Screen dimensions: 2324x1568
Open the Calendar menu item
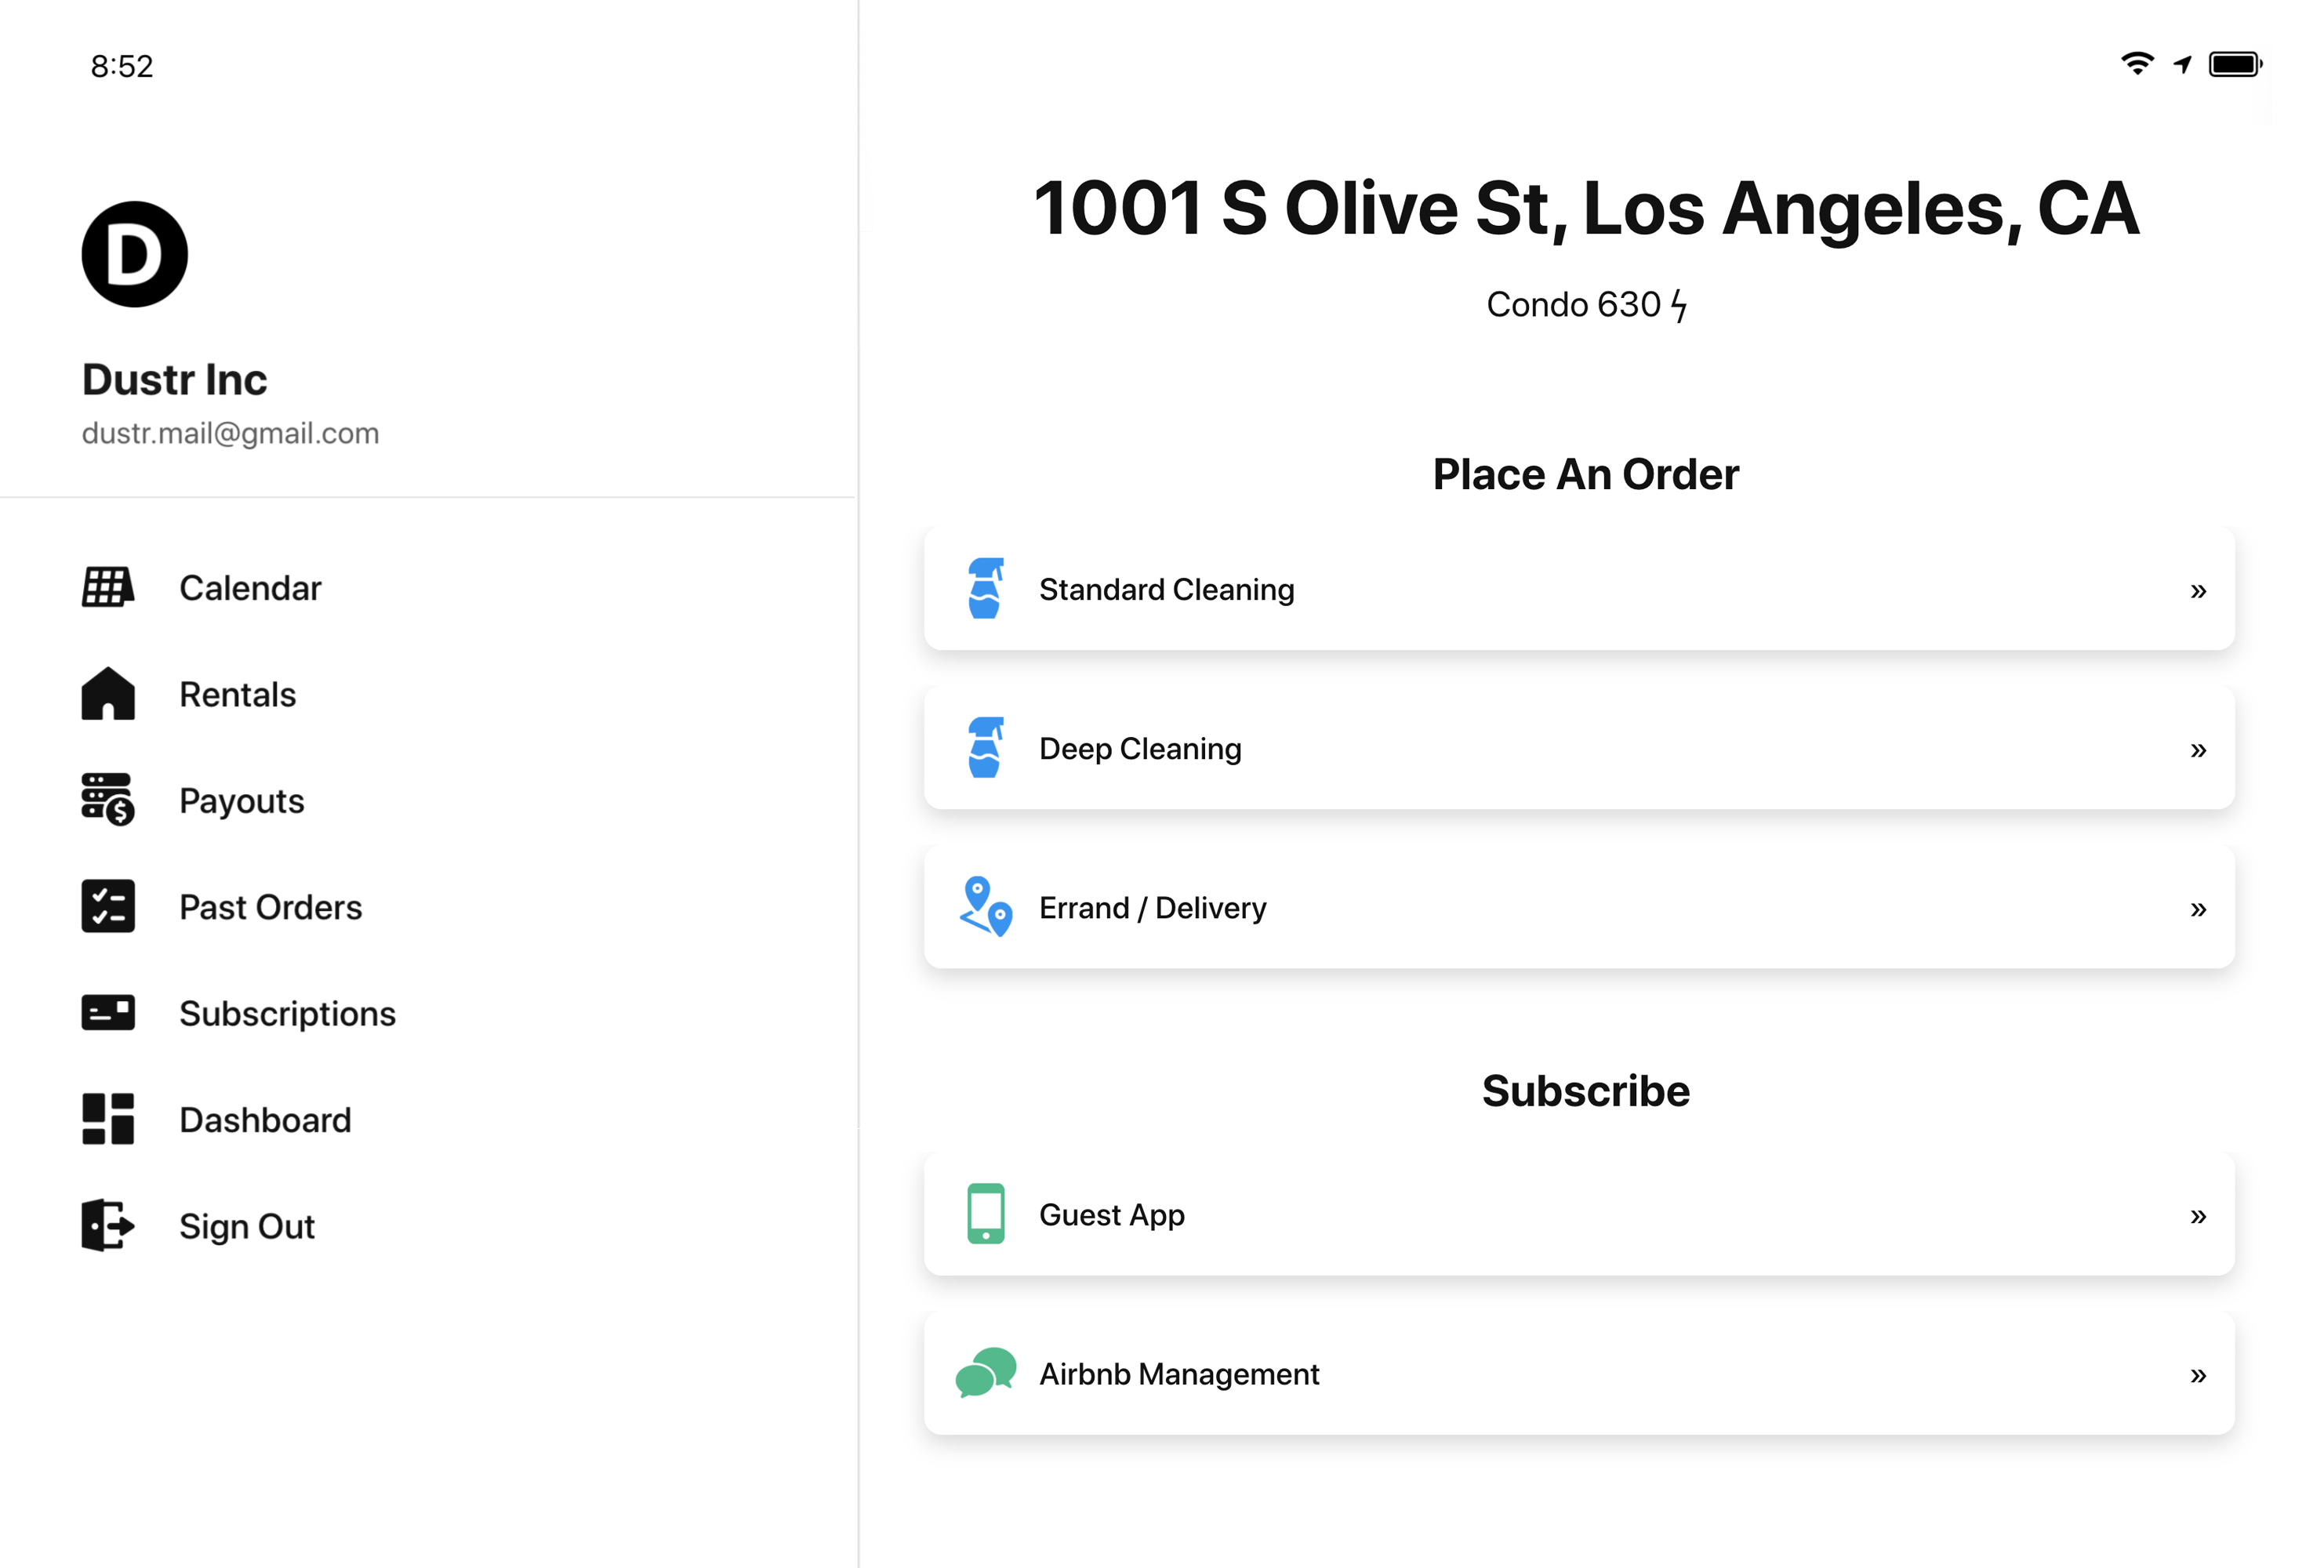pos(250,587)
